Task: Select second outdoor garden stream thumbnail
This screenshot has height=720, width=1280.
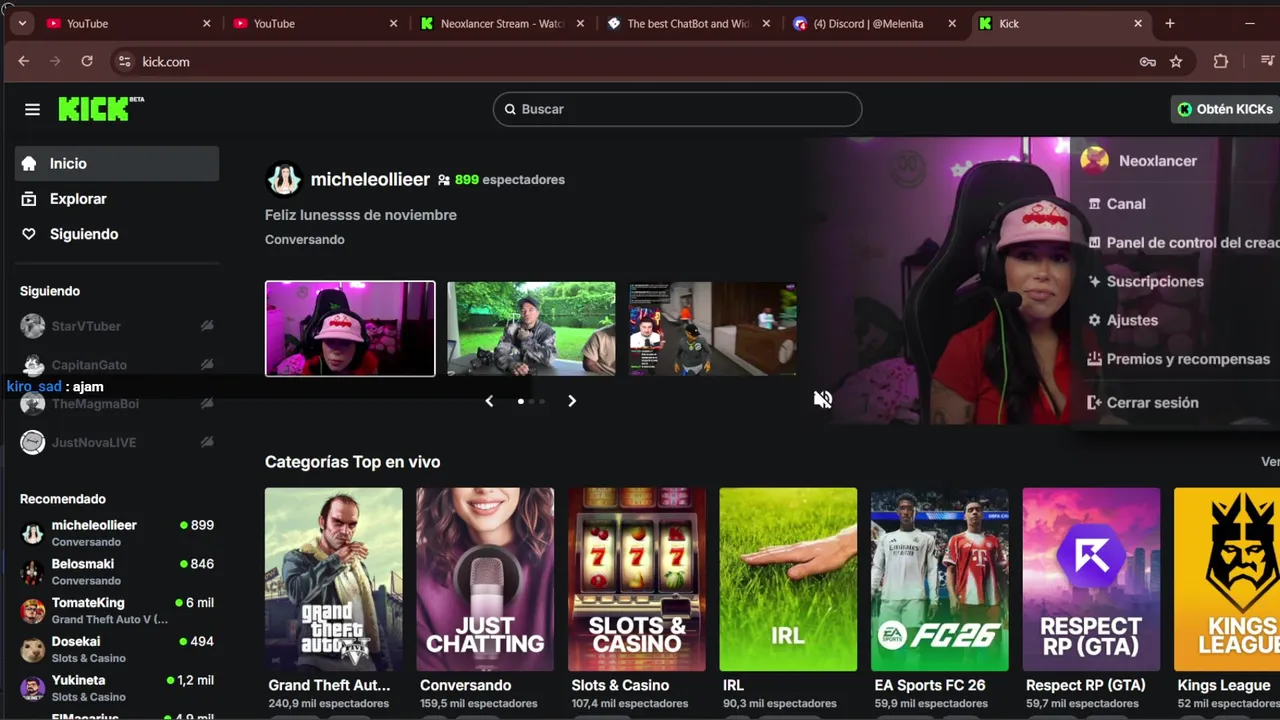Action: (531, 328)
